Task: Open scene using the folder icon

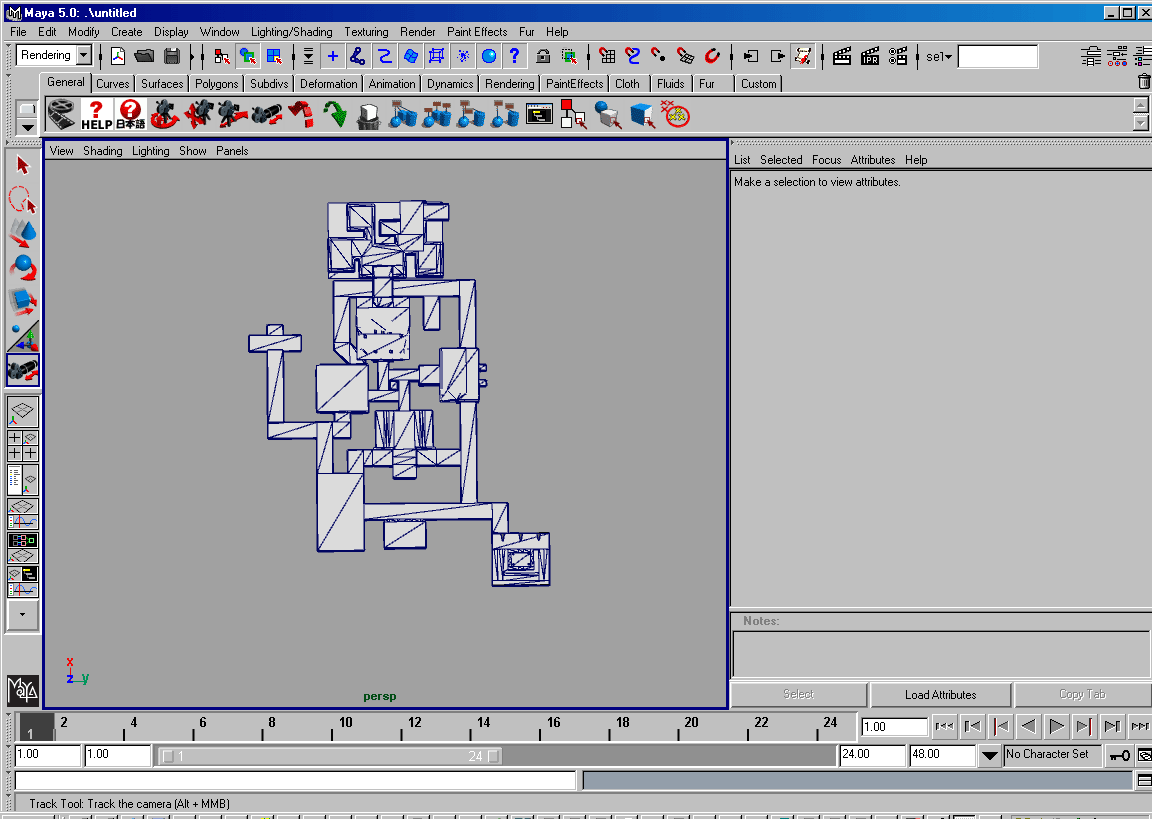Action: (x=144, y=56)
